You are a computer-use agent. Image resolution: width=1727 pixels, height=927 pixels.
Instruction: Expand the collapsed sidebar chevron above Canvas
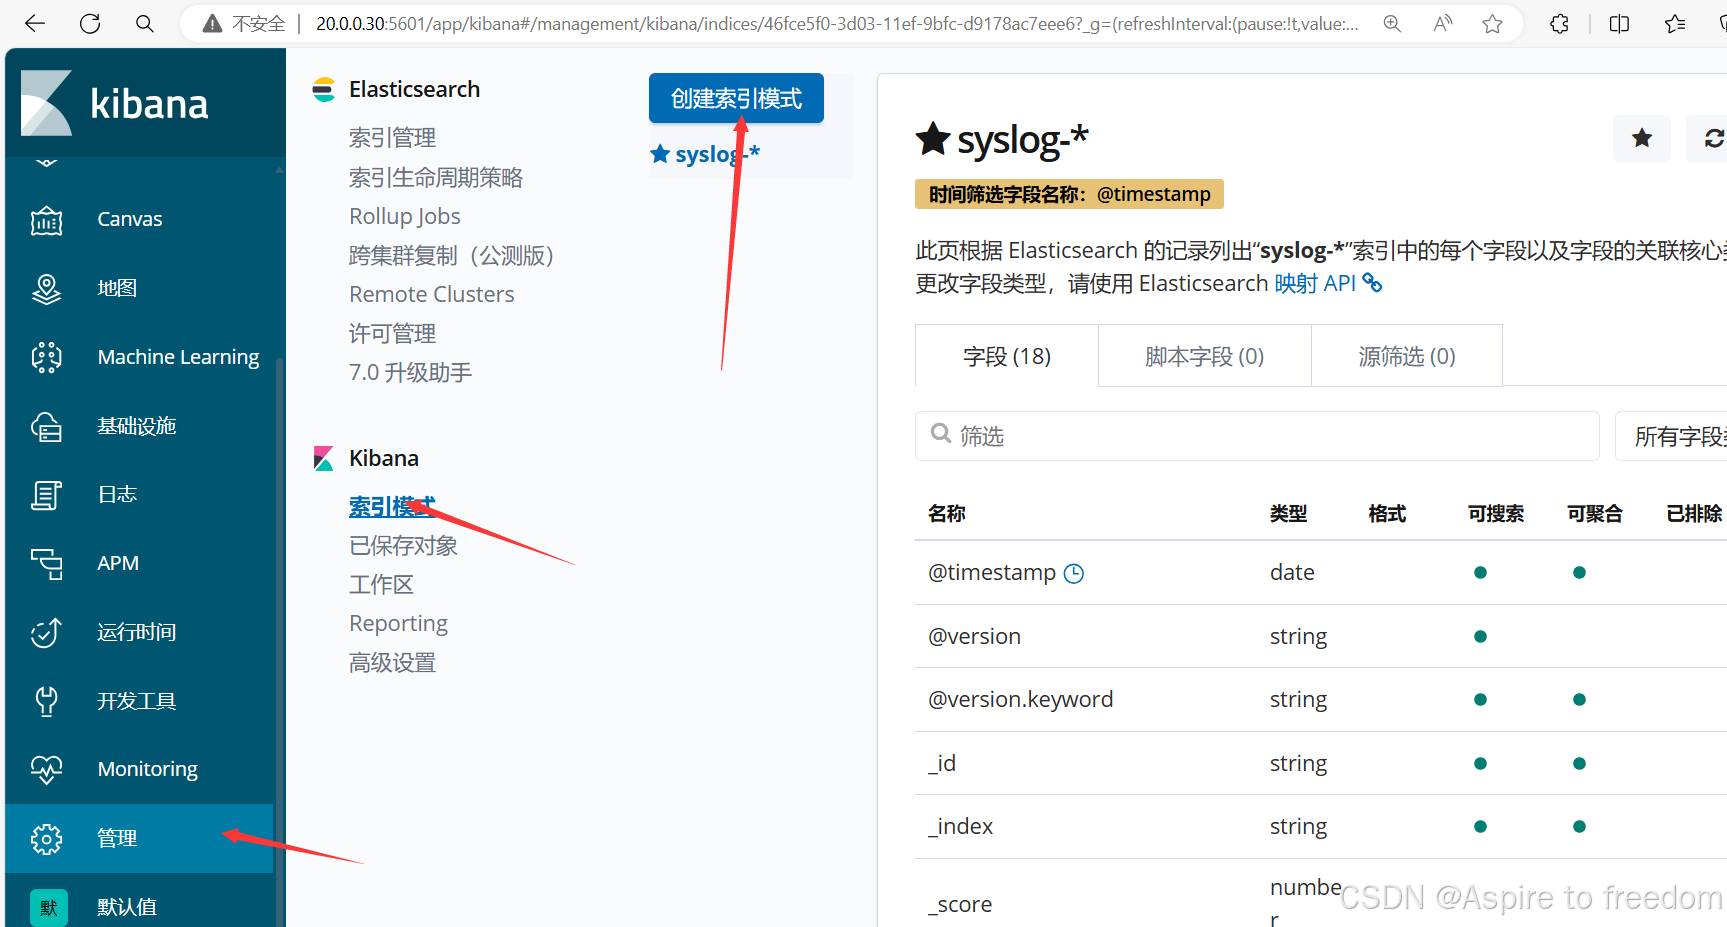46,162
